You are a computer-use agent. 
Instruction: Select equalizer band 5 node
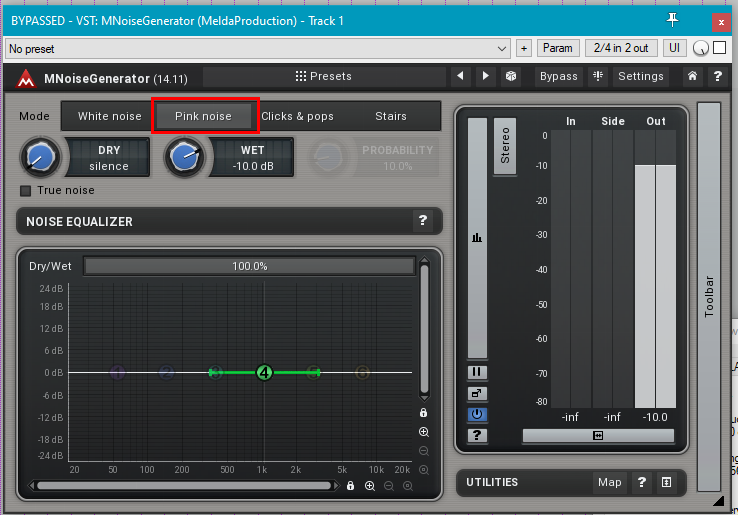point(313,372)
